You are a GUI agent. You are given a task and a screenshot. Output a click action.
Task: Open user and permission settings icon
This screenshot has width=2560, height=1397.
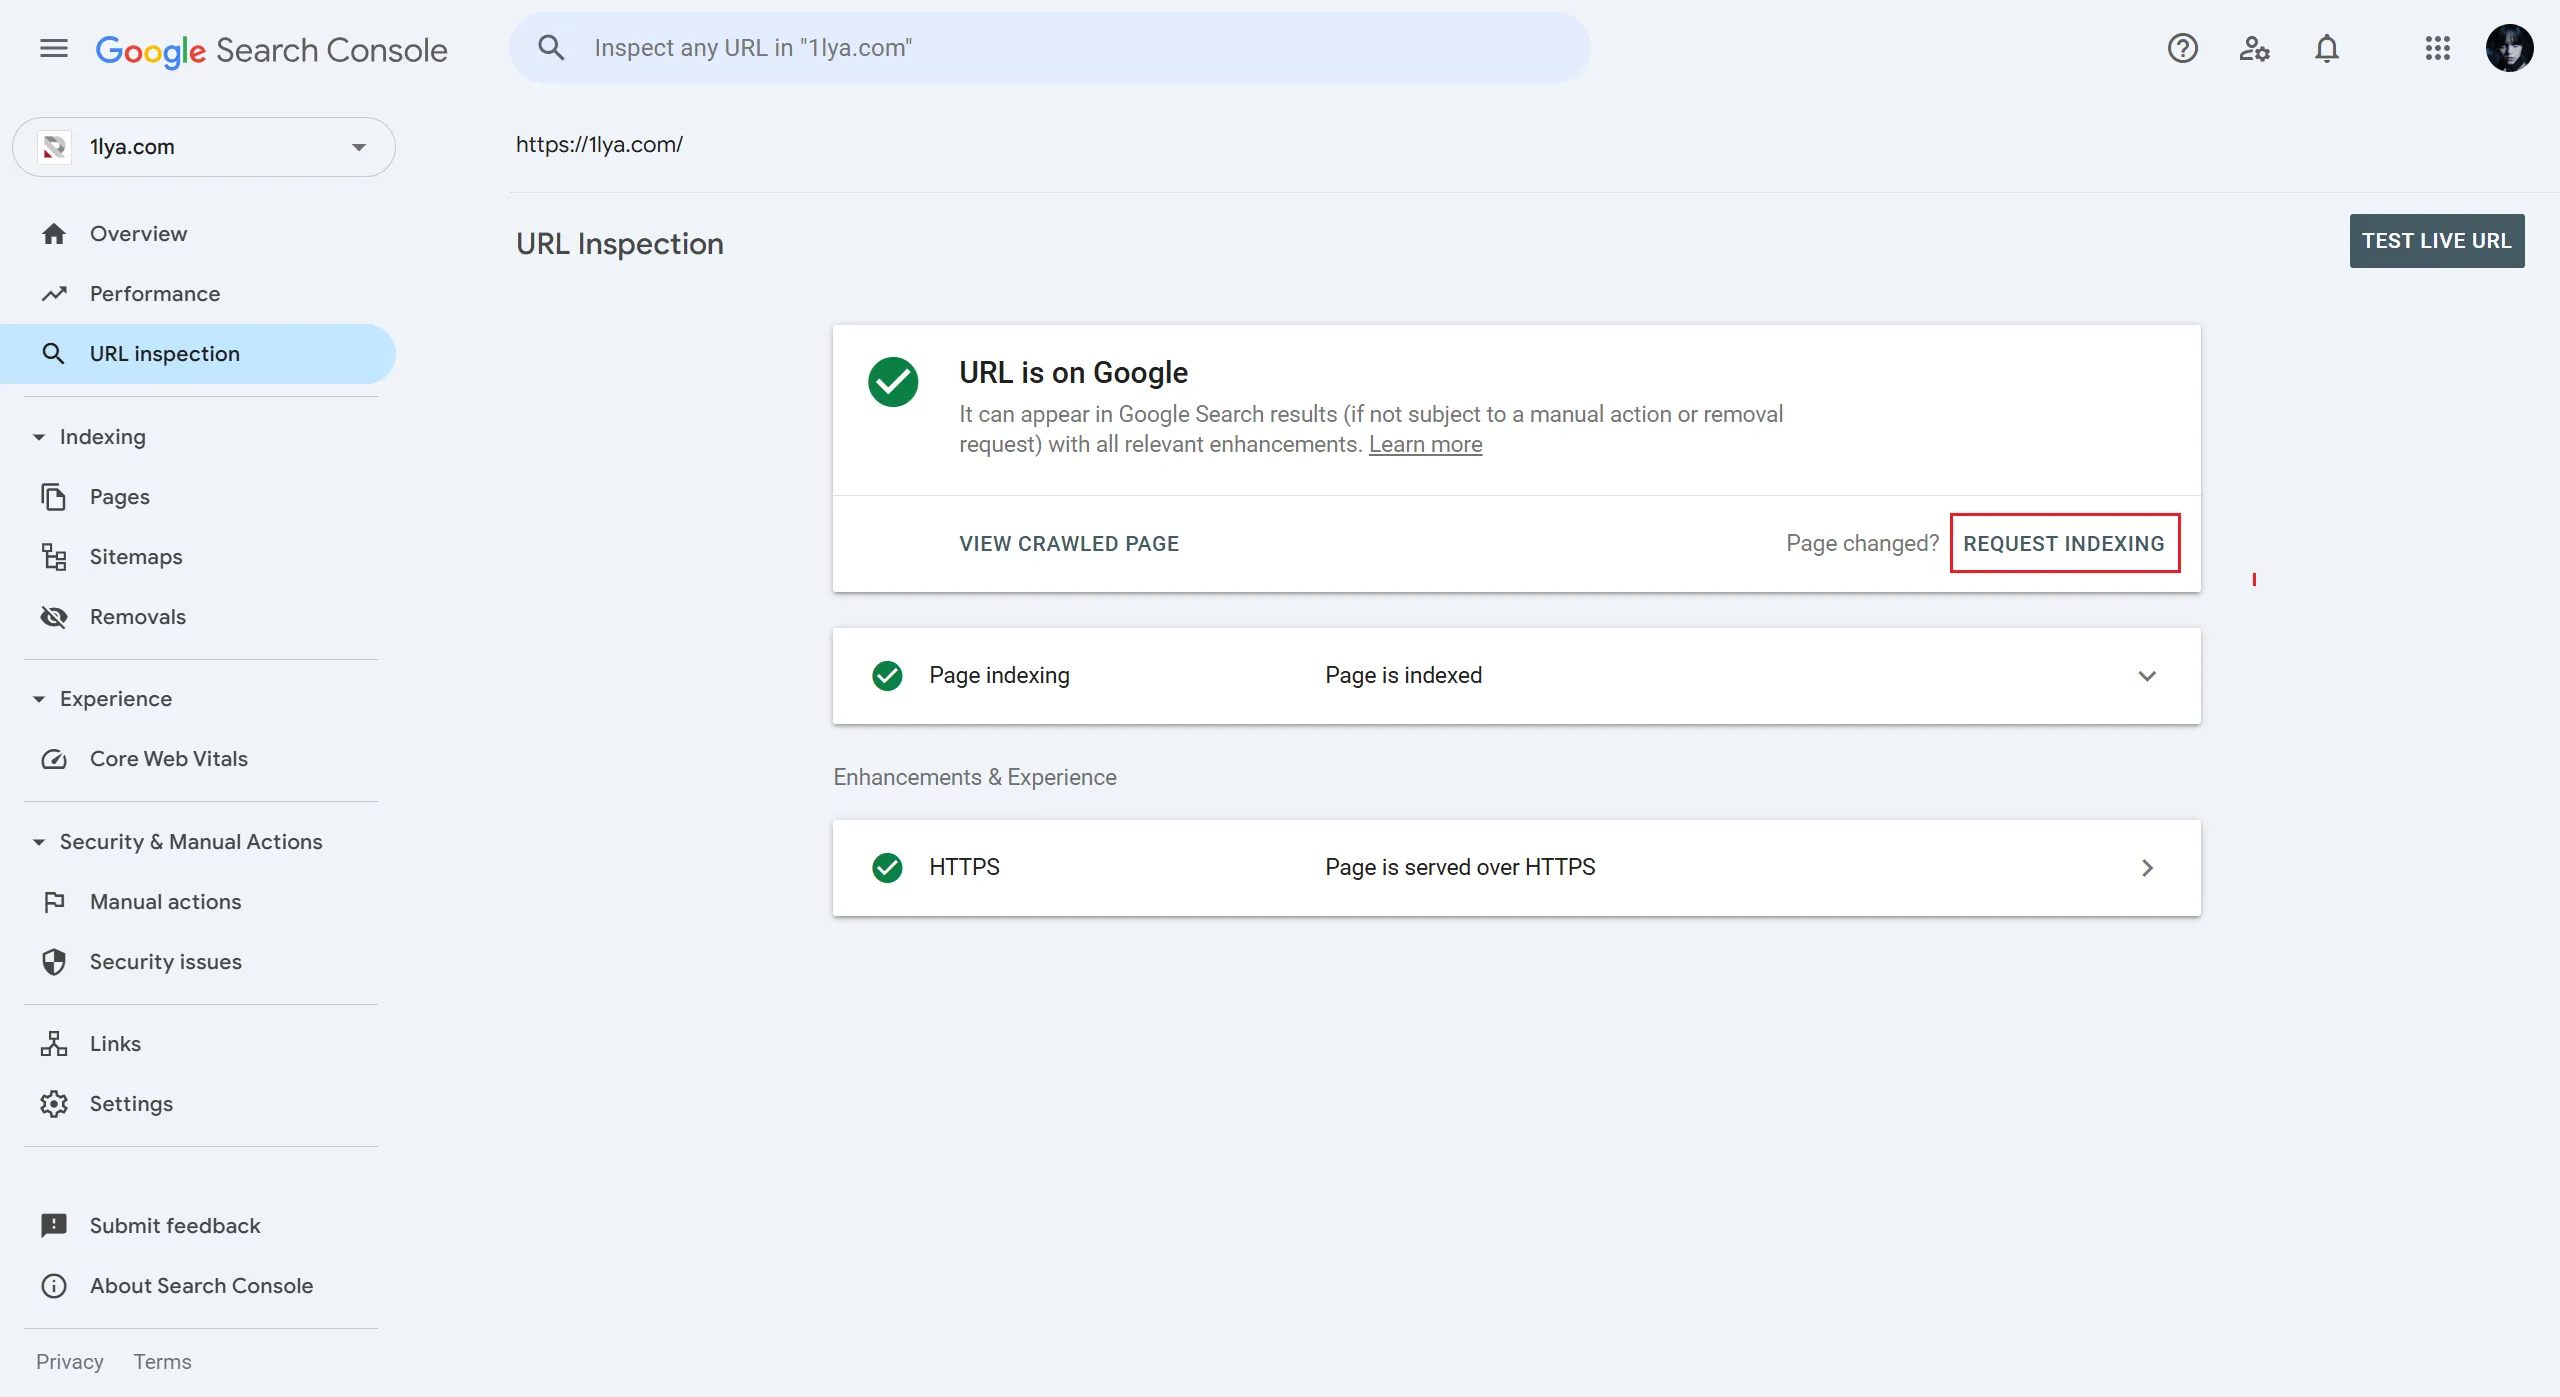[x=2254, y=48]
